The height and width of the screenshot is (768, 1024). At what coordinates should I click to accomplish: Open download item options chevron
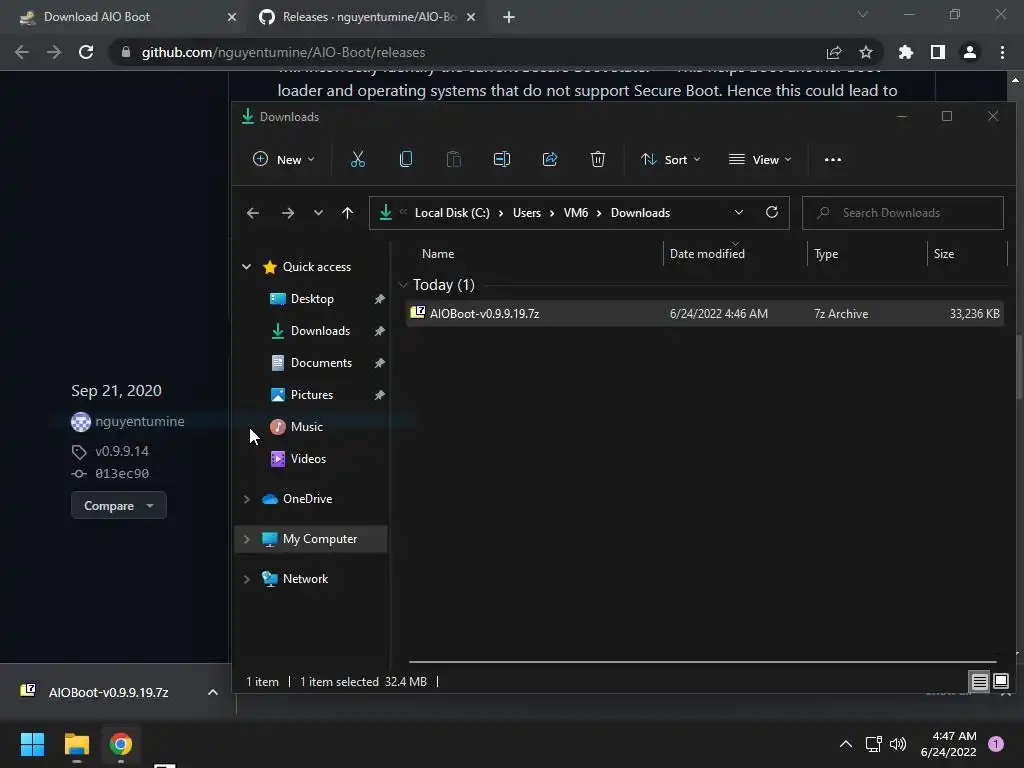point(212,692)
